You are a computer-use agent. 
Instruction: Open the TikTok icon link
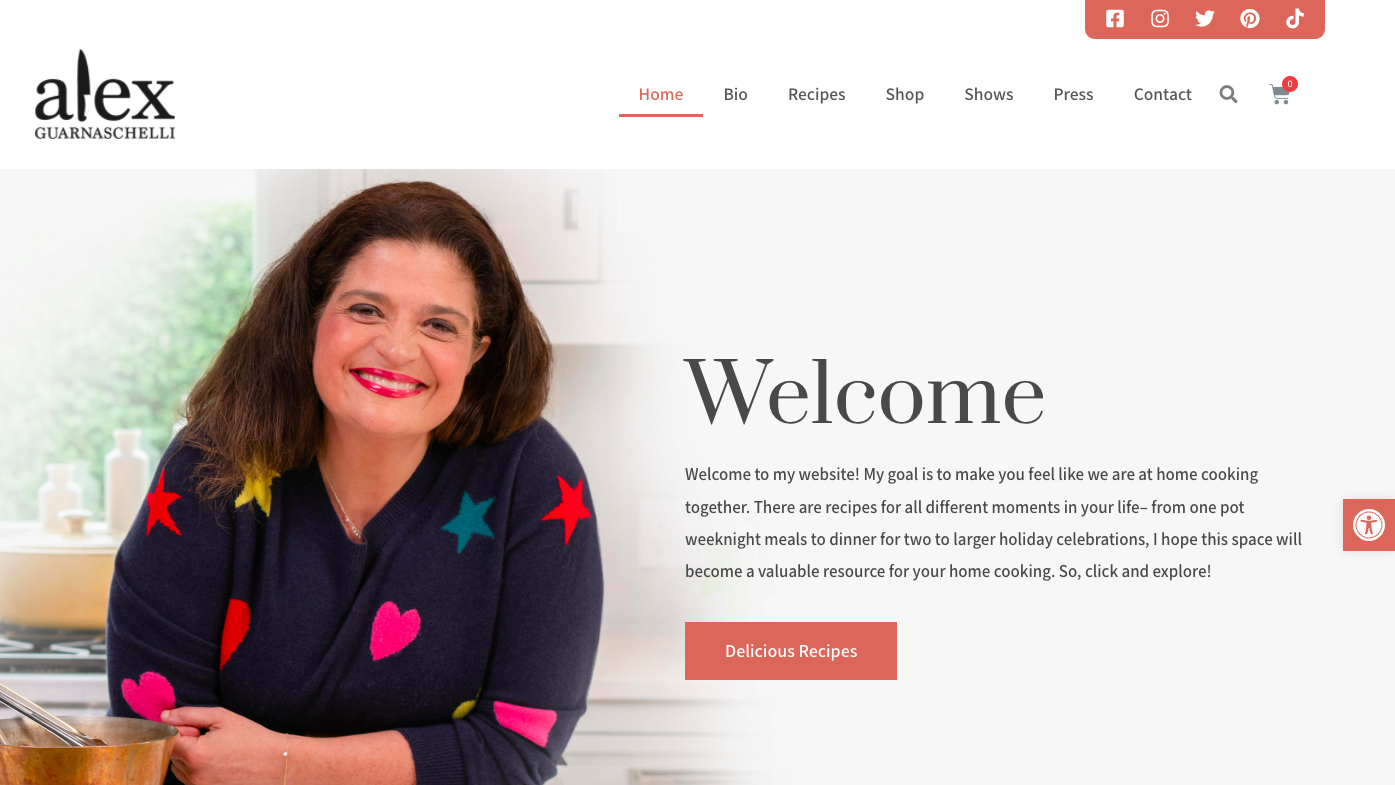click(x=1295, y=19)
